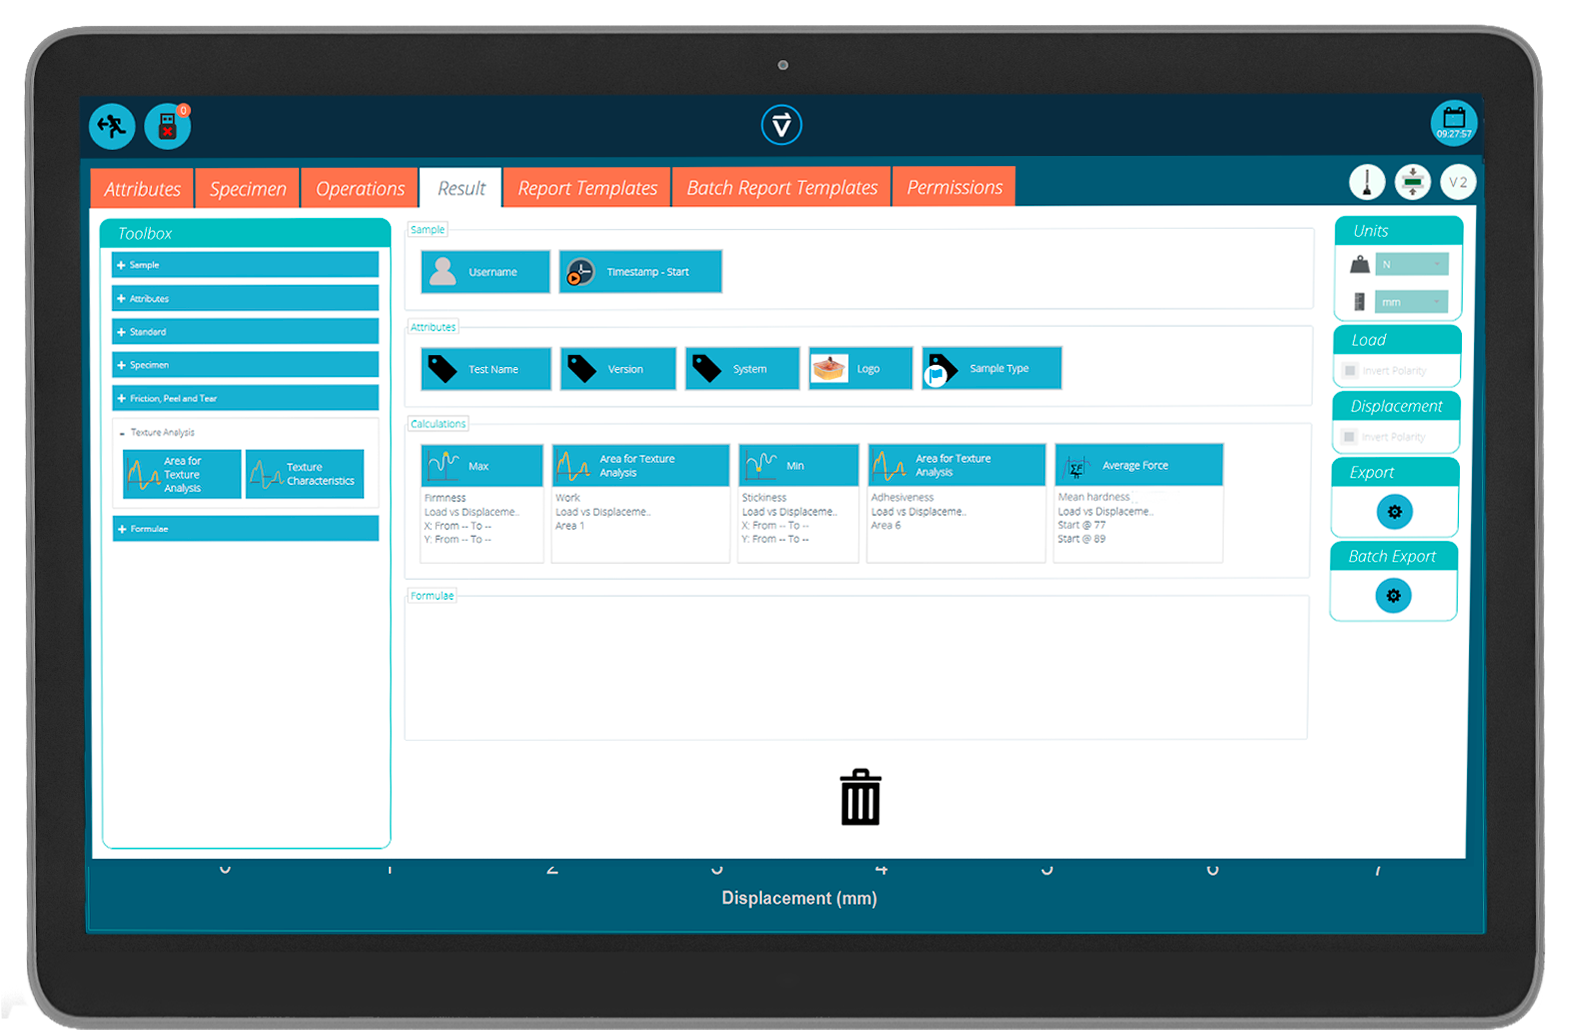Click the Start @ 77 value
The width and height of the screenshot is (1572, 1030).
pos(1082,525)
